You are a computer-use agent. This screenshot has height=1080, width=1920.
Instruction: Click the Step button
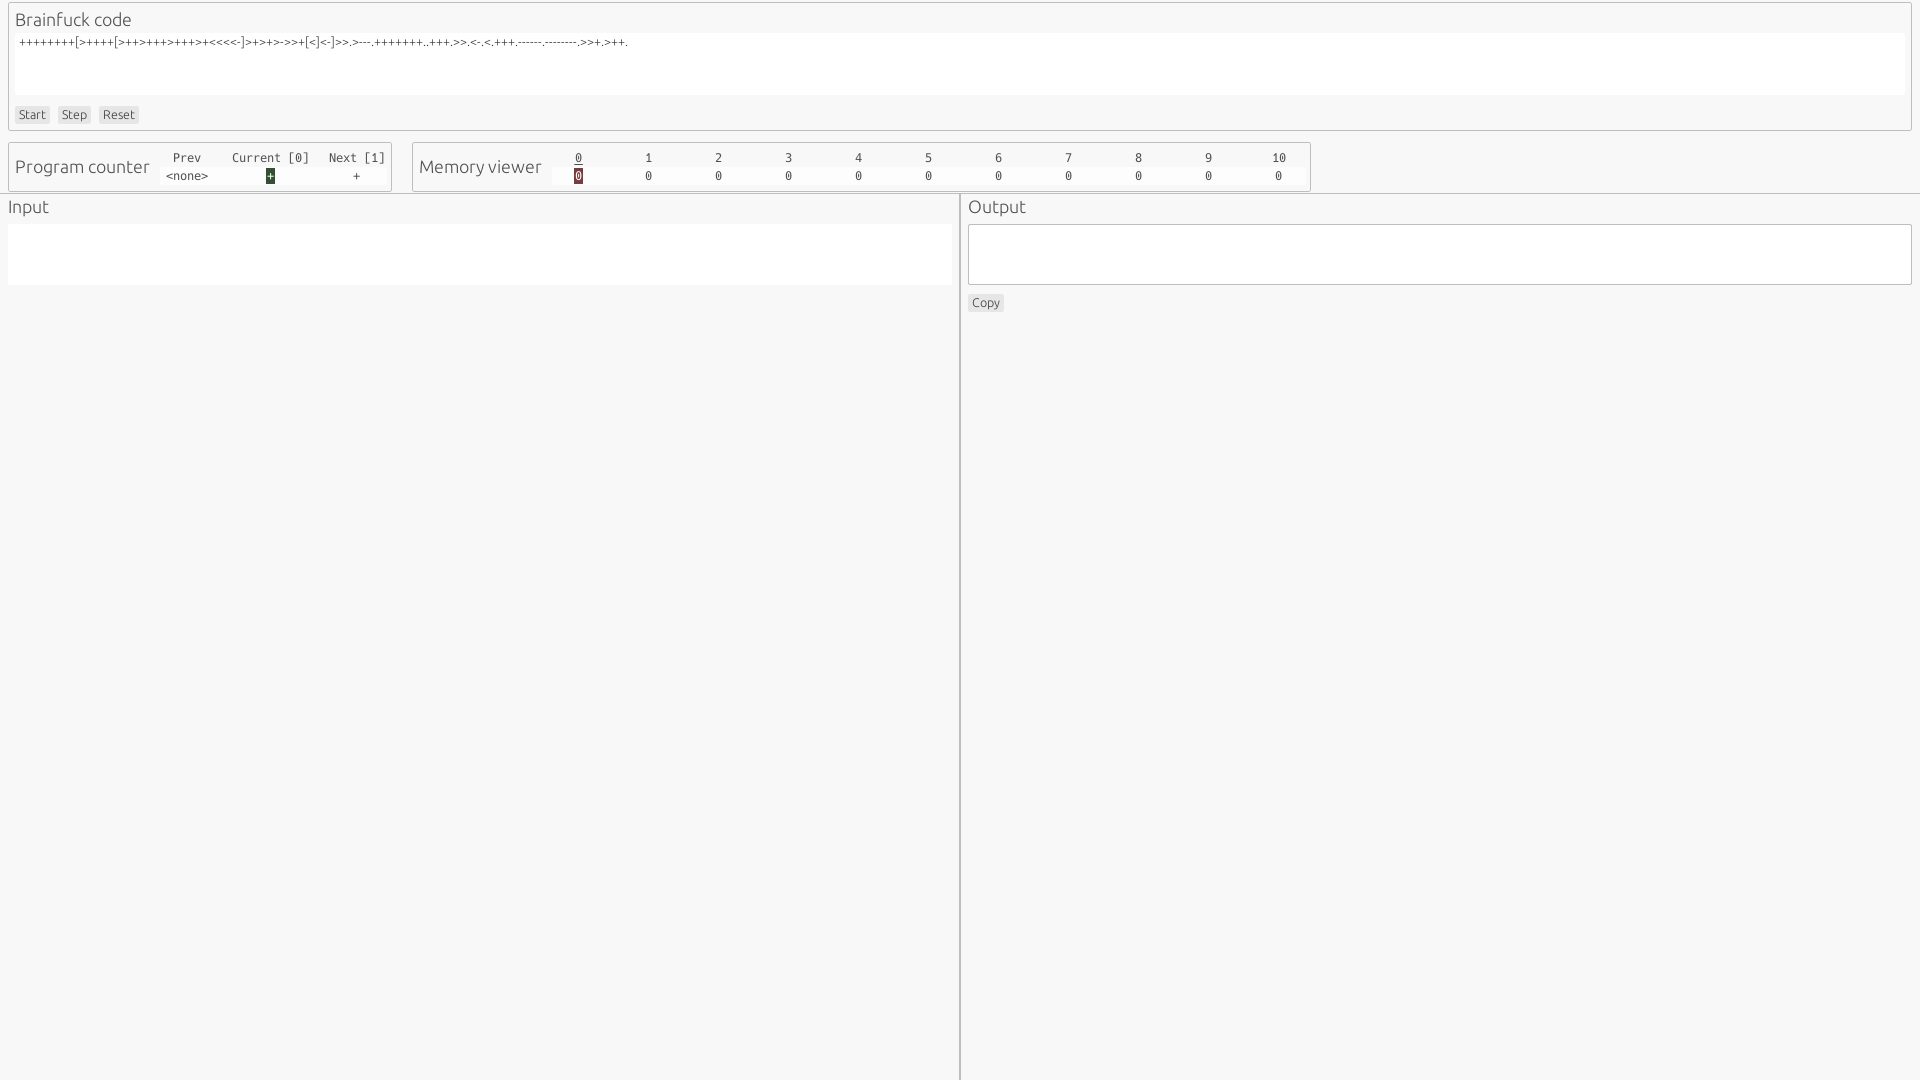click(x=74, y=115)
